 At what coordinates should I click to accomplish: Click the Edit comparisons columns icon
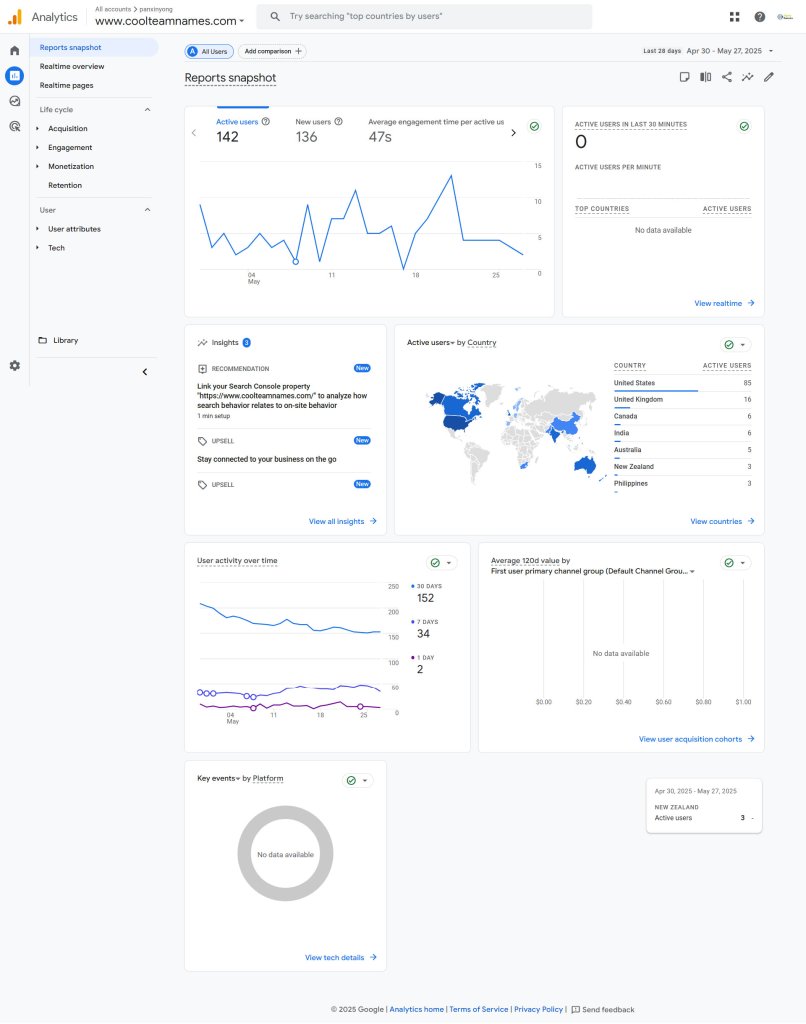click(705, 77)
